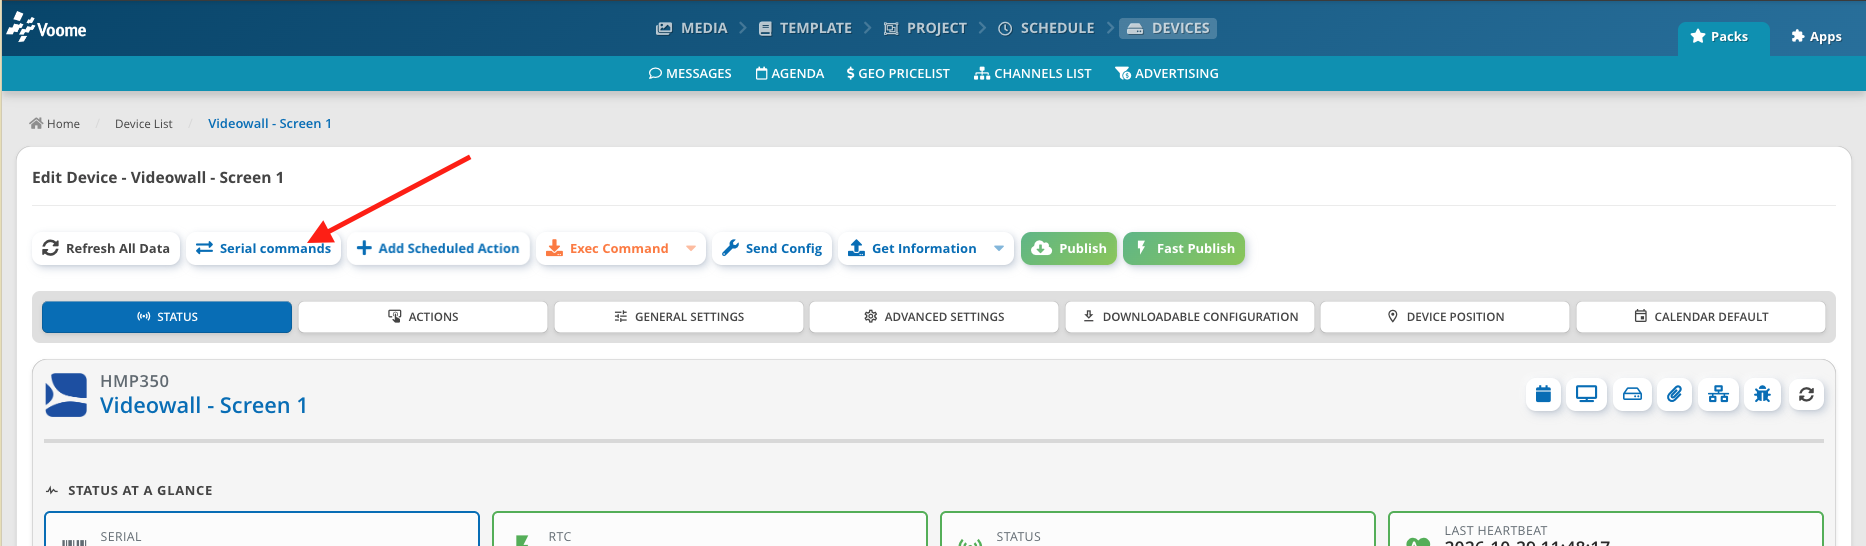Screen dimensions: 1866x546
Task: Click Get Information button
Action: pyautogui.click(x=912, y=248)
